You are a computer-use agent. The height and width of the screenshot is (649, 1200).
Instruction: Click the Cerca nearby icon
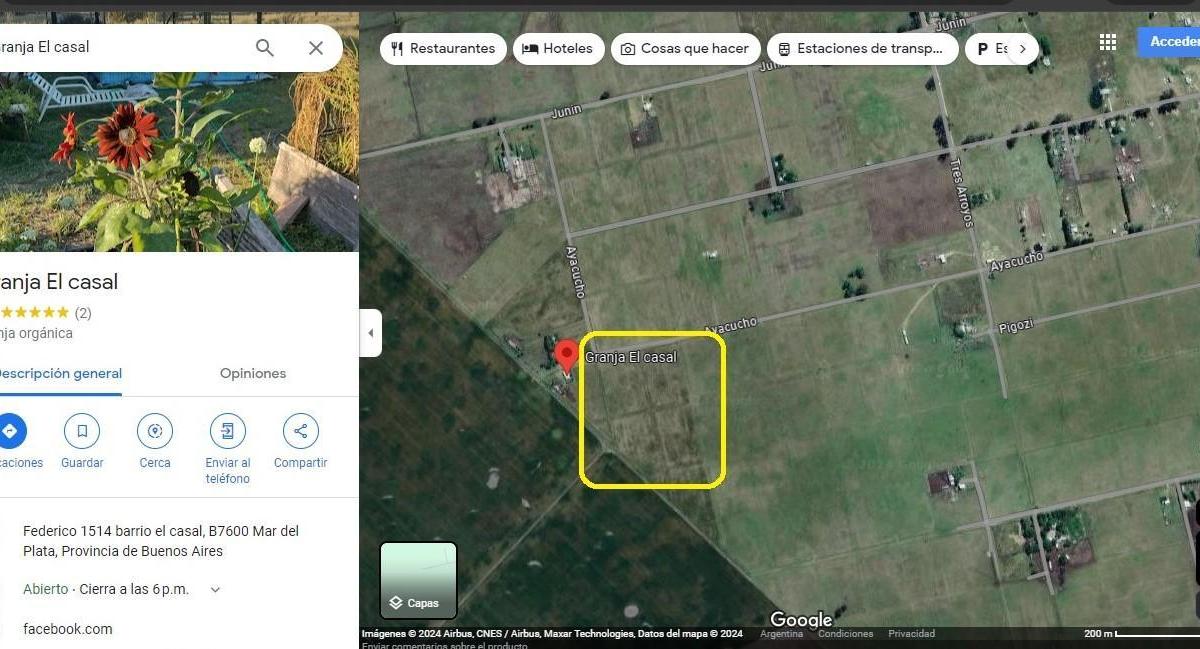[155, 432]
